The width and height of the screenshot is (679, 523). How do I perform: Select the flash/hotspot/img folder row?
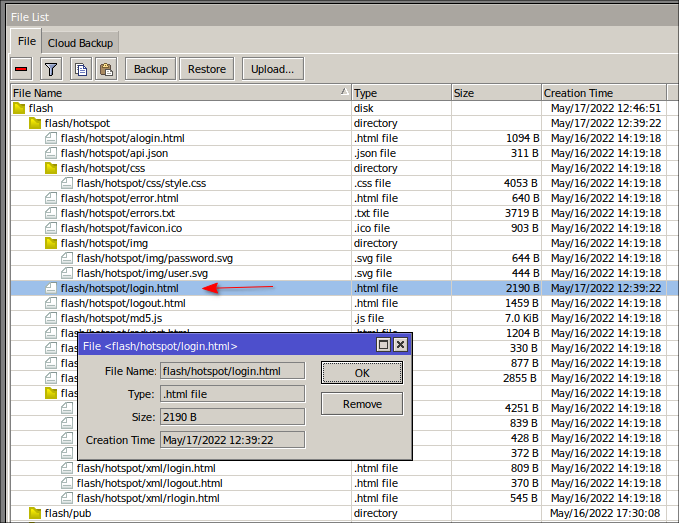tap(104, 243)
